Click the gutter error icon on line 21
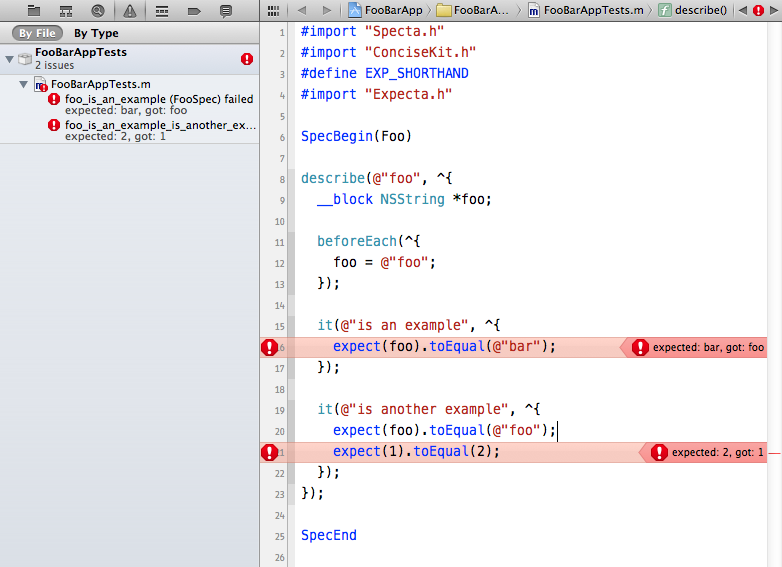The image size is (782, 567). (269, 452)
